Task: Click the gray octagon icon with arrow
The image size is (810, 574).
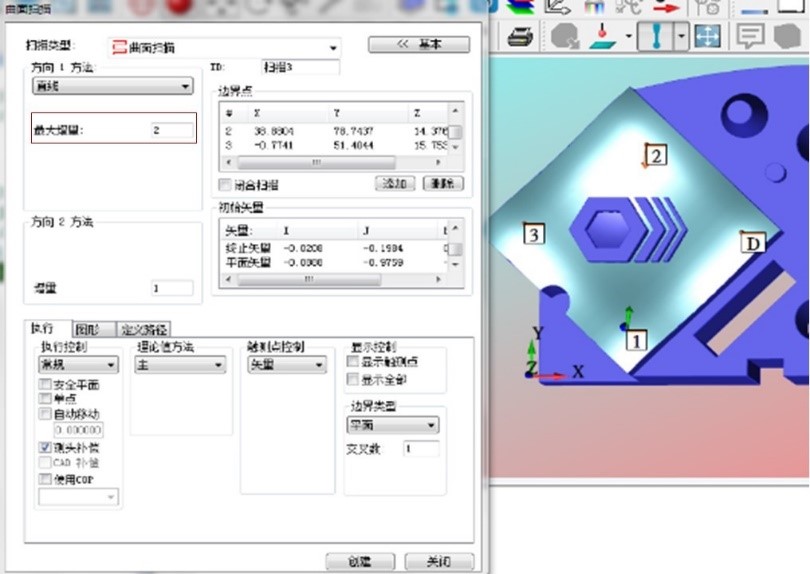Action: click(x=565, y=37)
